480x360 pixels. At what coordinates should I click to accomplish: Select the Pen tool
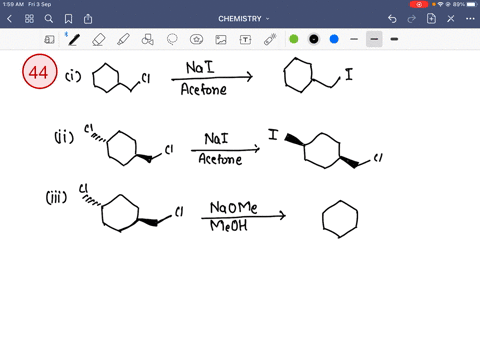tap(74, 39)
